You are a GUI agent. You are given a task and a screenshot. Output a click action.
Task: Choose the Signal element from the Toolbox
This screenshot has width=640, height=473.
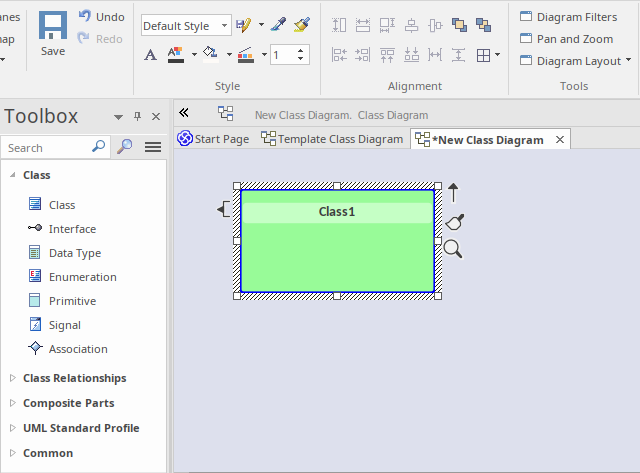pyautogui.click(x=64, y=325)
